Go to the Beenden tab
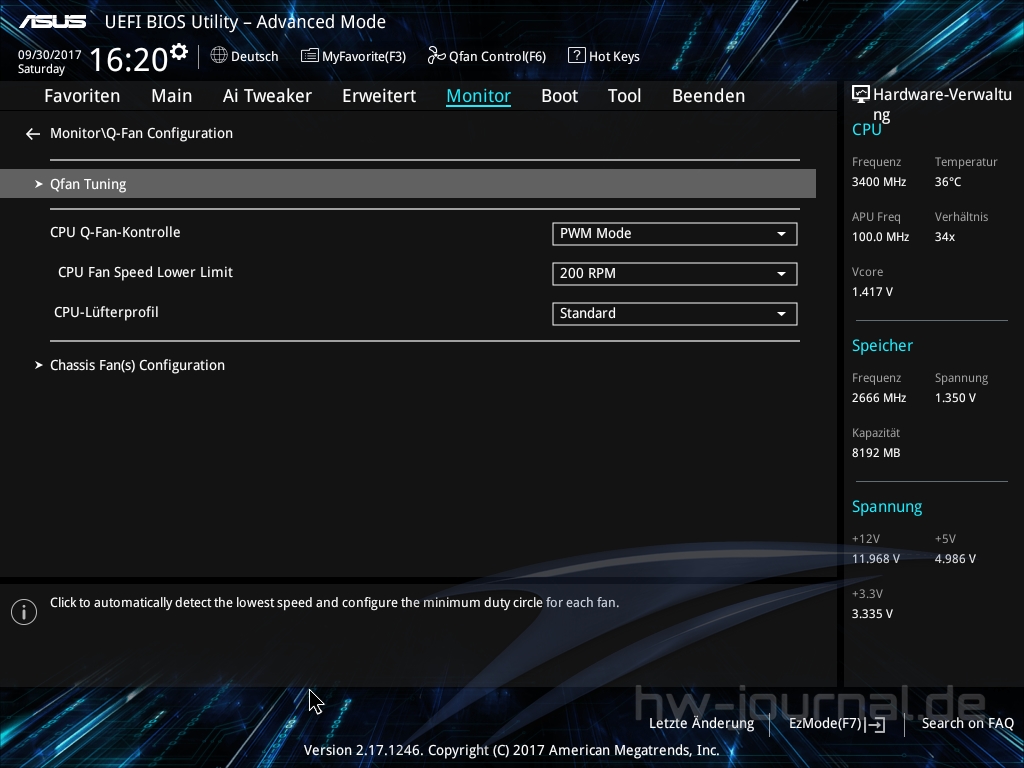 709,96
